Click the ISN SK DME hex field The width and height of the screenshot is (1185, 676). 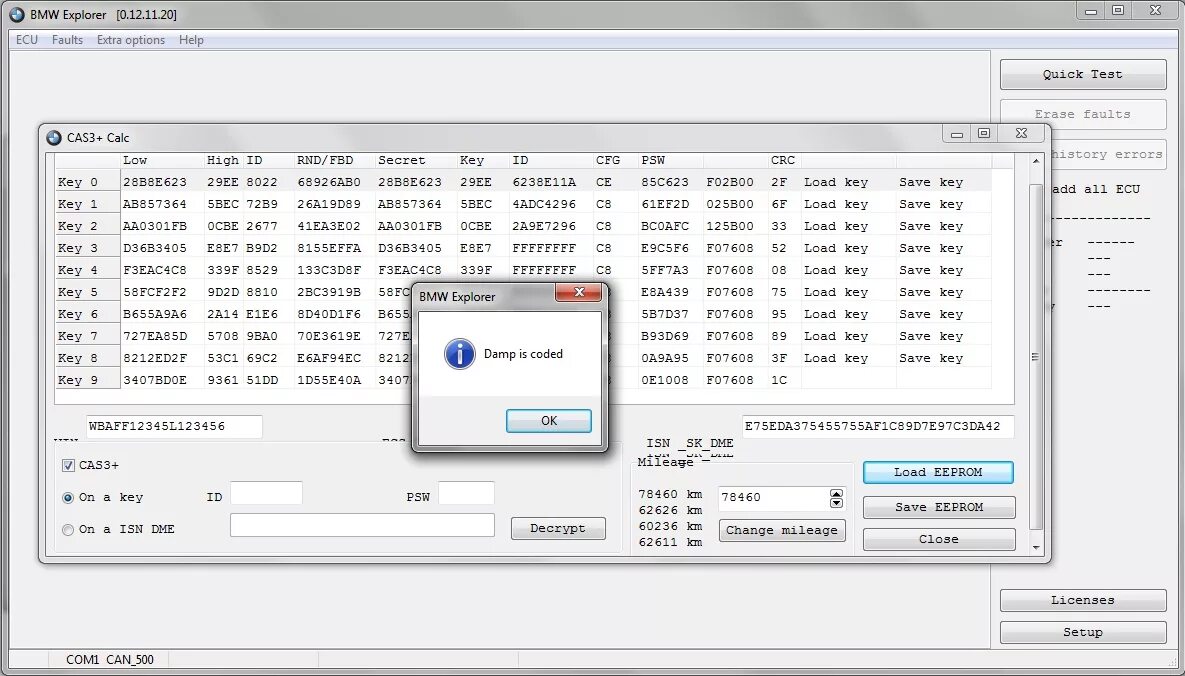click(x=877, y=426)
